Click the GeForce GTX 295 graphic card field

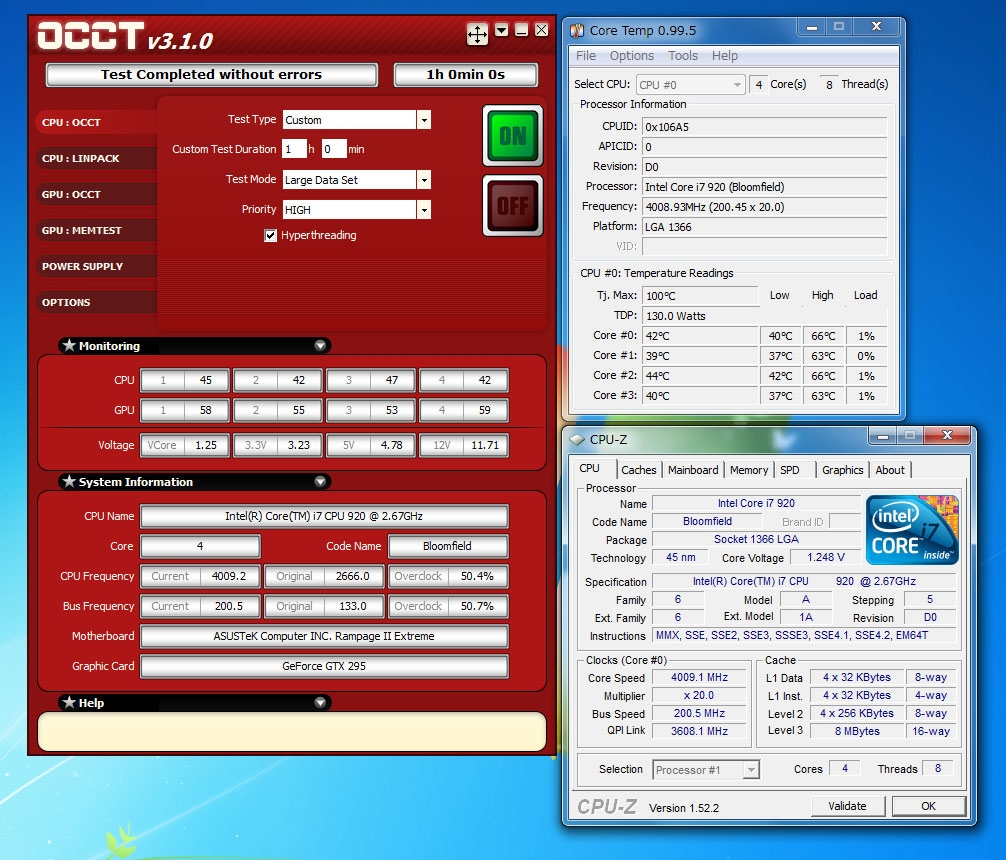coord(324,666)
